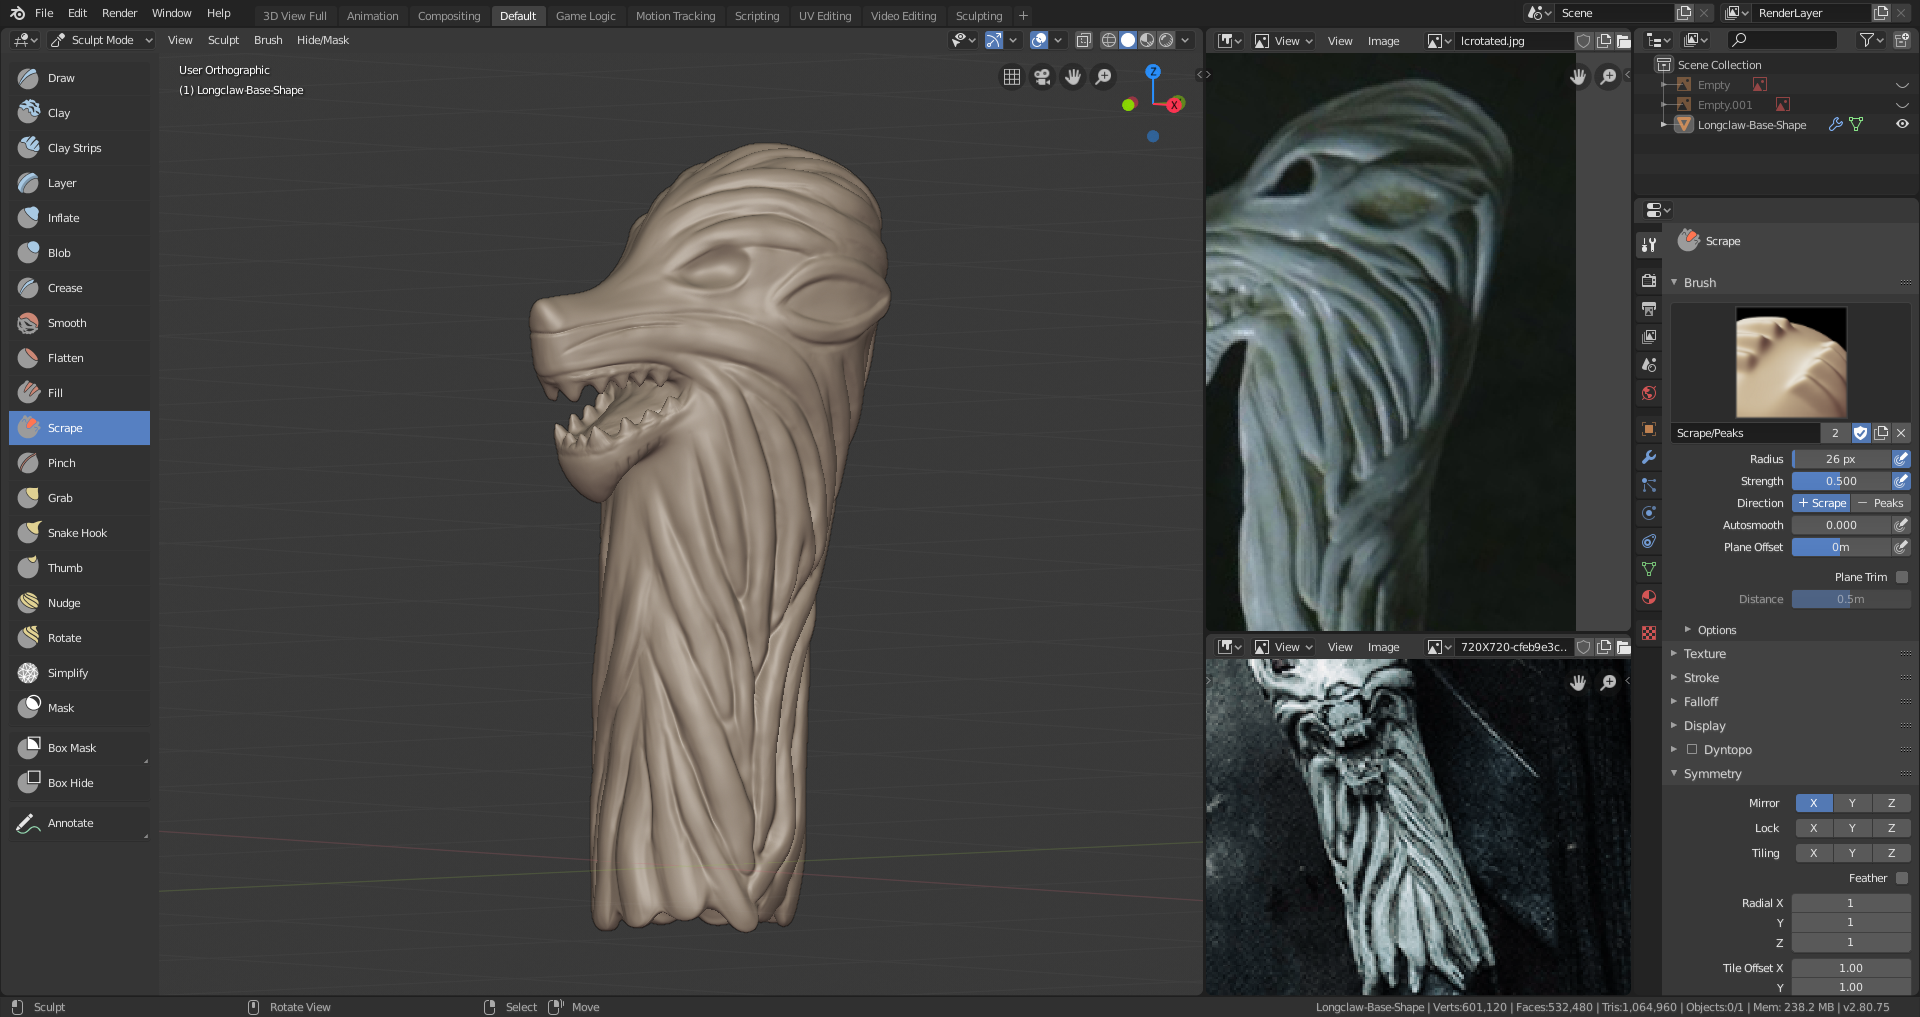
Task: Click the brush preview thumbnail
Action: pyautogui.click(x=1790, y=362)
